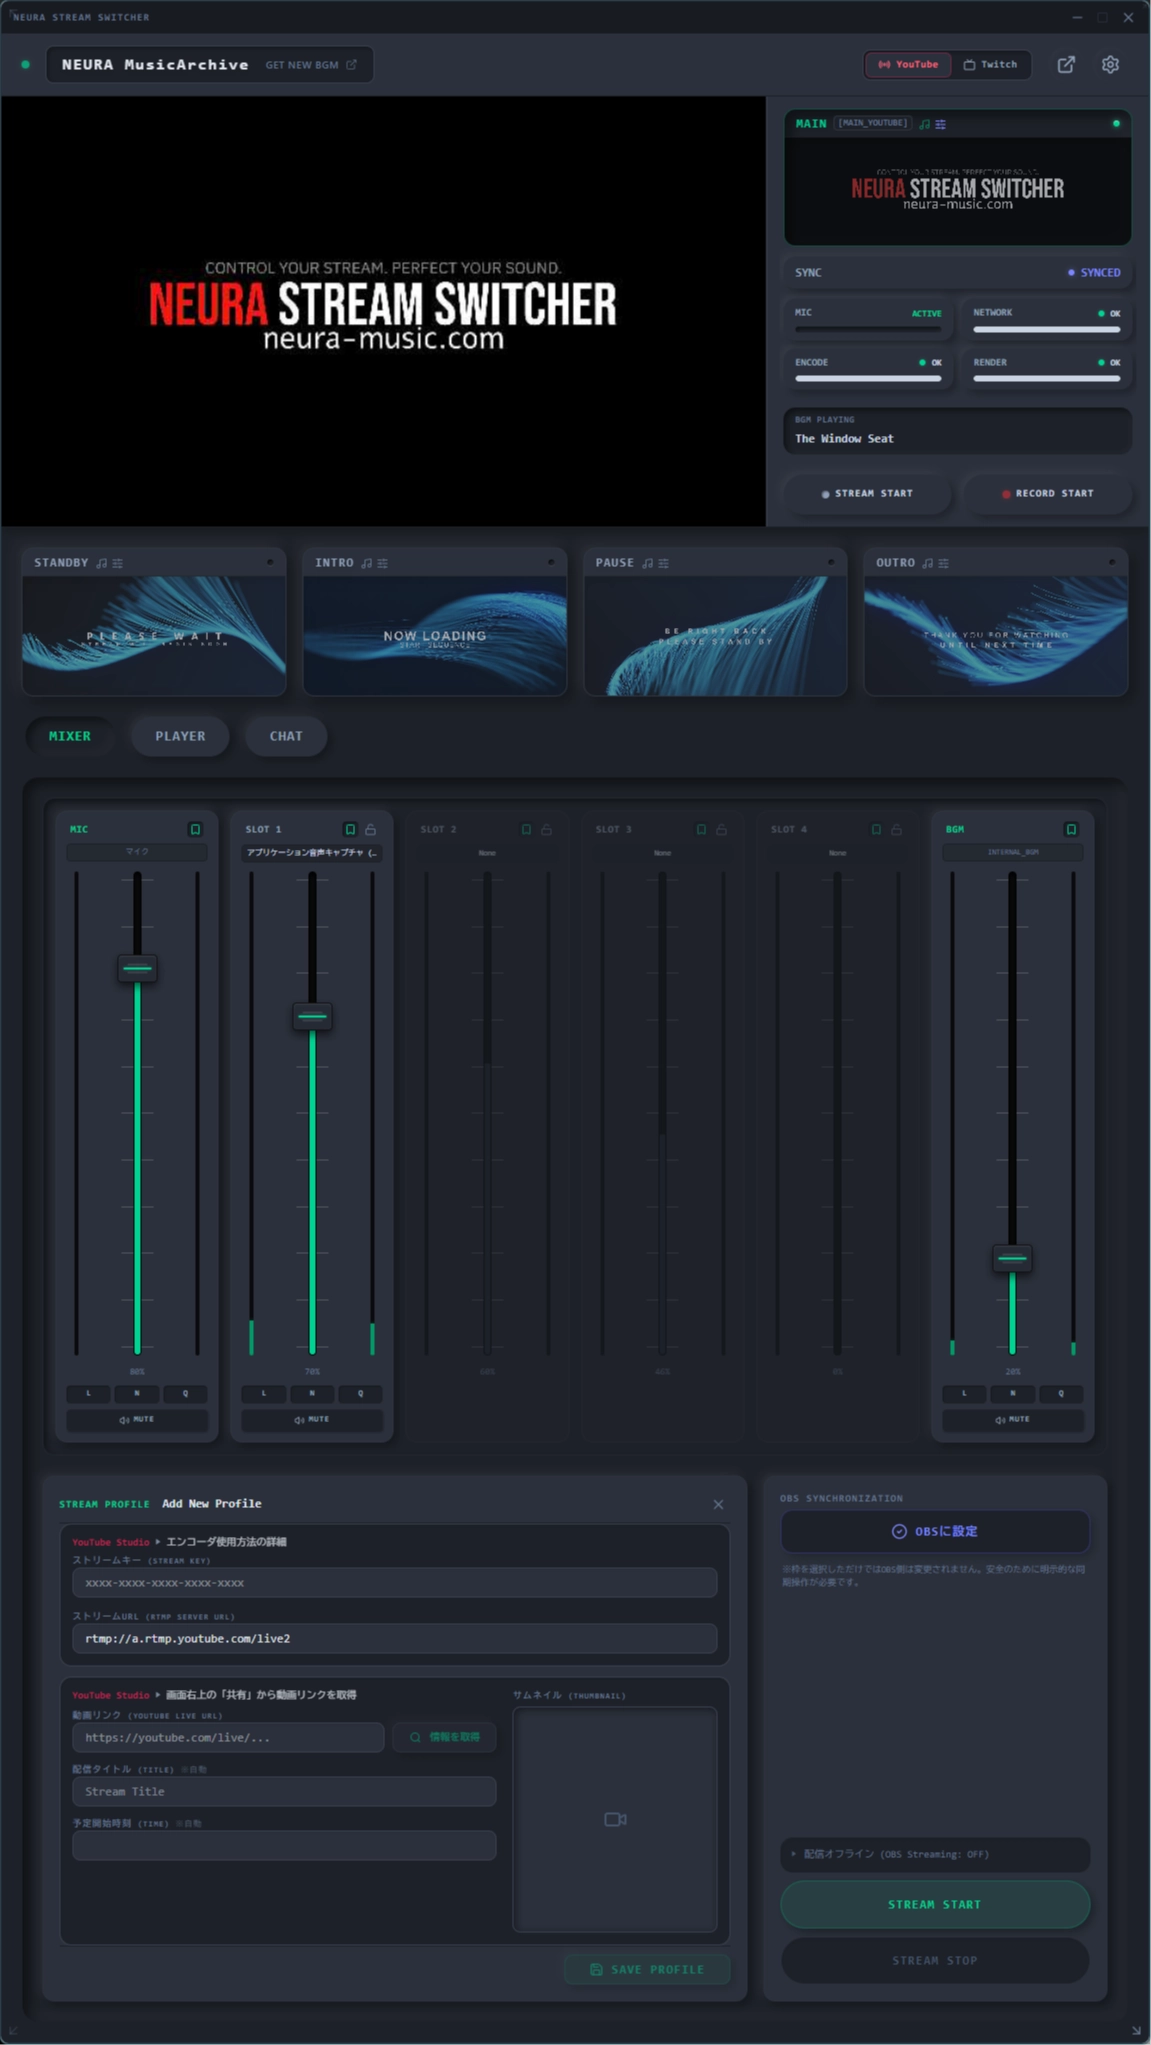Click the thumbnail camera placeholder
The width and height of the screenshot is (1151, 2045).
pos(615,1819)
